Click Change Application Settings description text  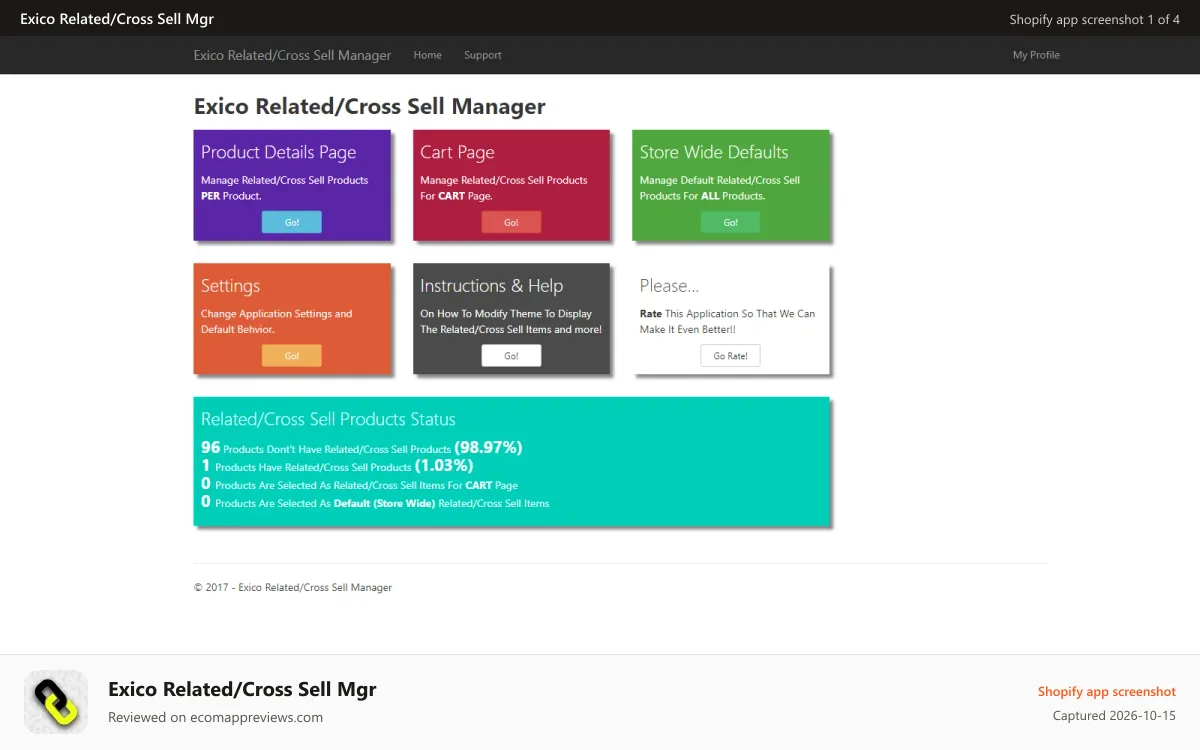click(x=276, y=321)
